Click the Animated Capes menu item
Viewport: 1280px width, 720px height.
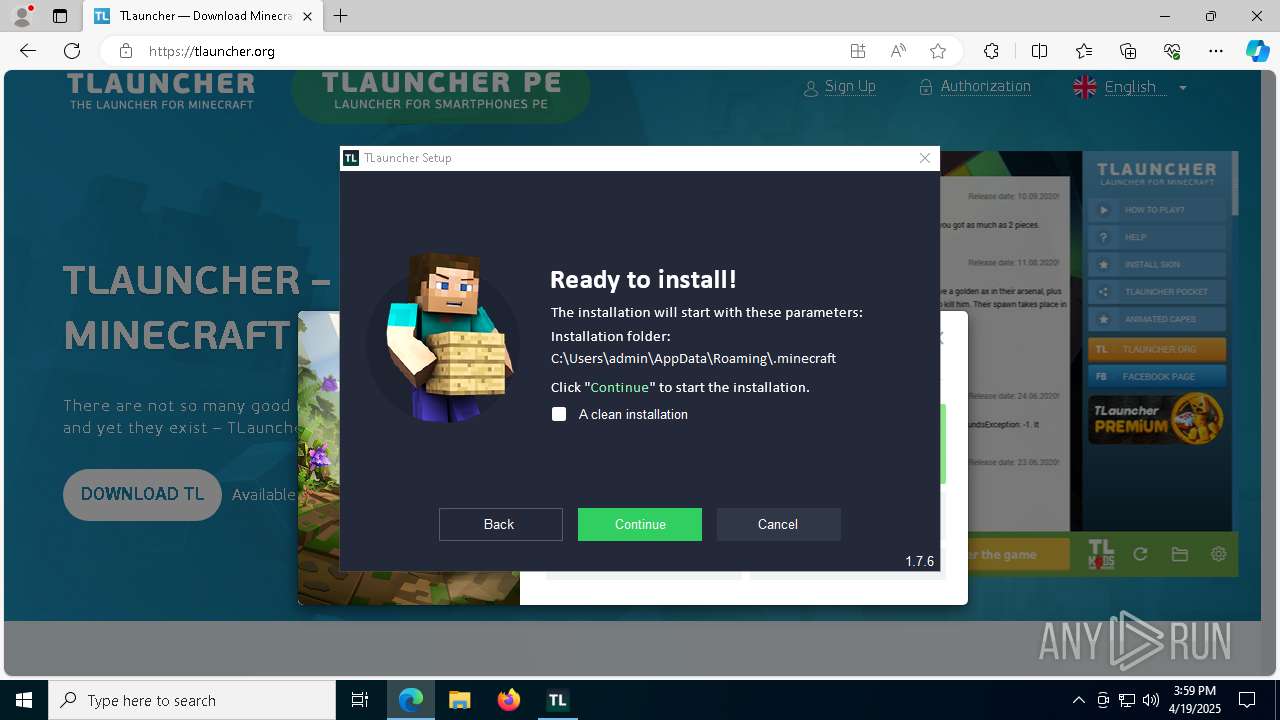click(1156, 320)
